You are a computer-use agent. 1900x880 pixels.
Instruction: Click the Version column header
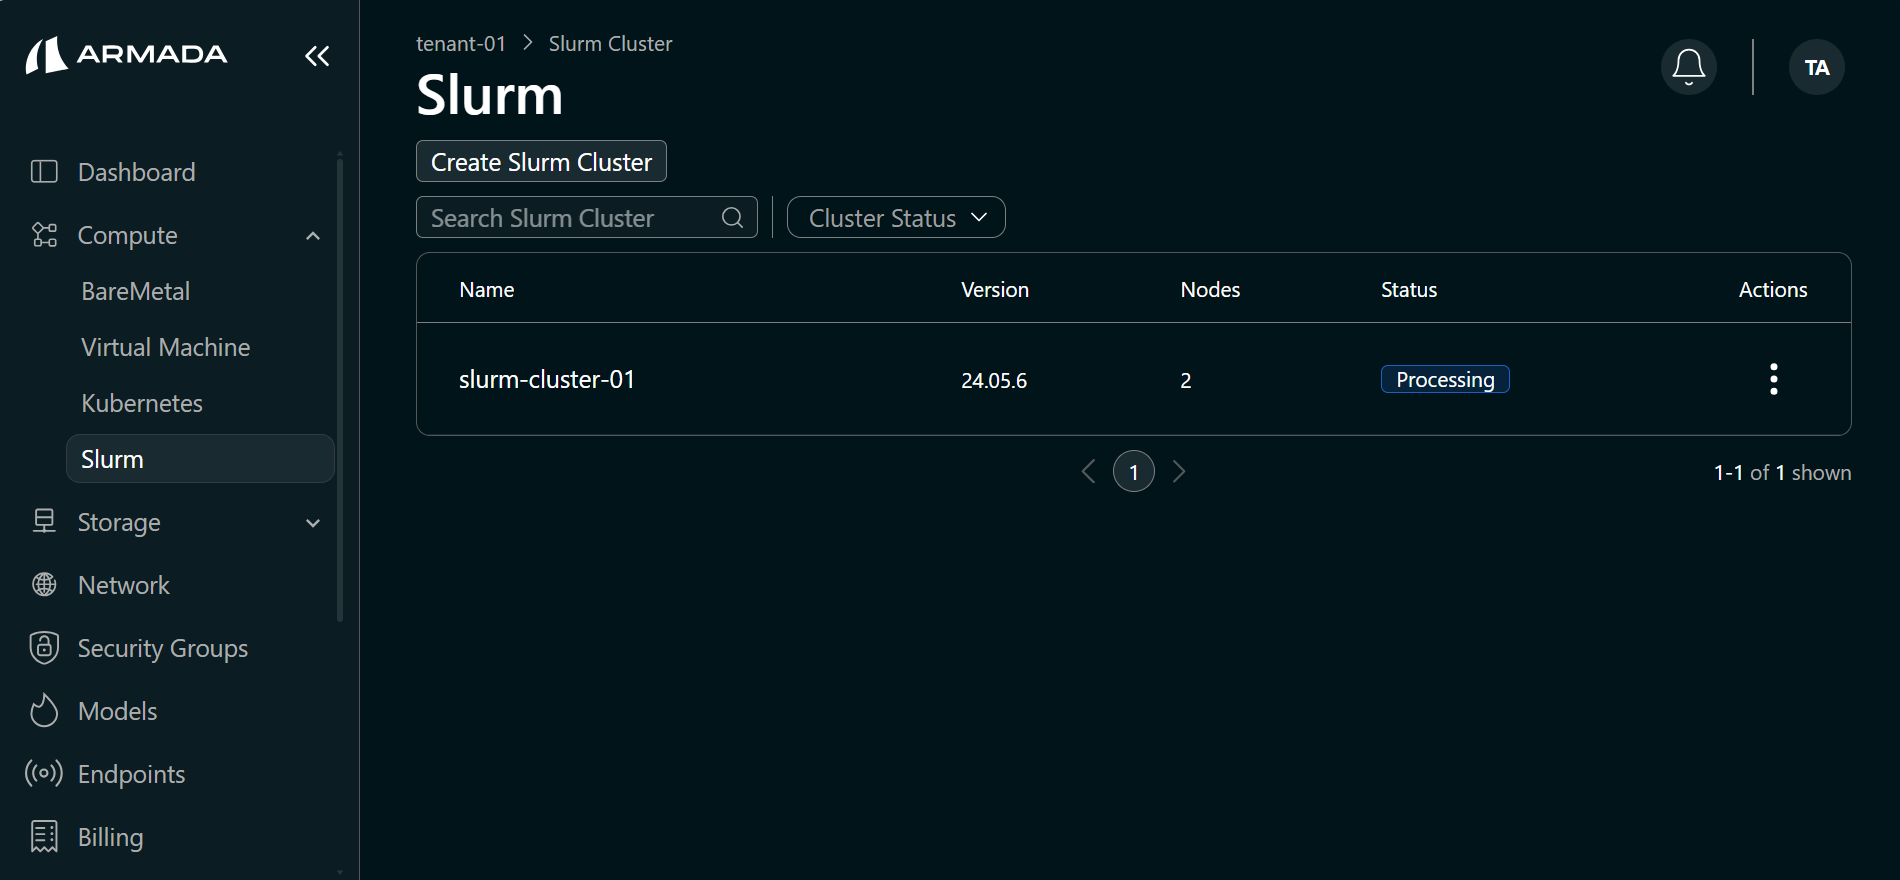pos(995,290)
